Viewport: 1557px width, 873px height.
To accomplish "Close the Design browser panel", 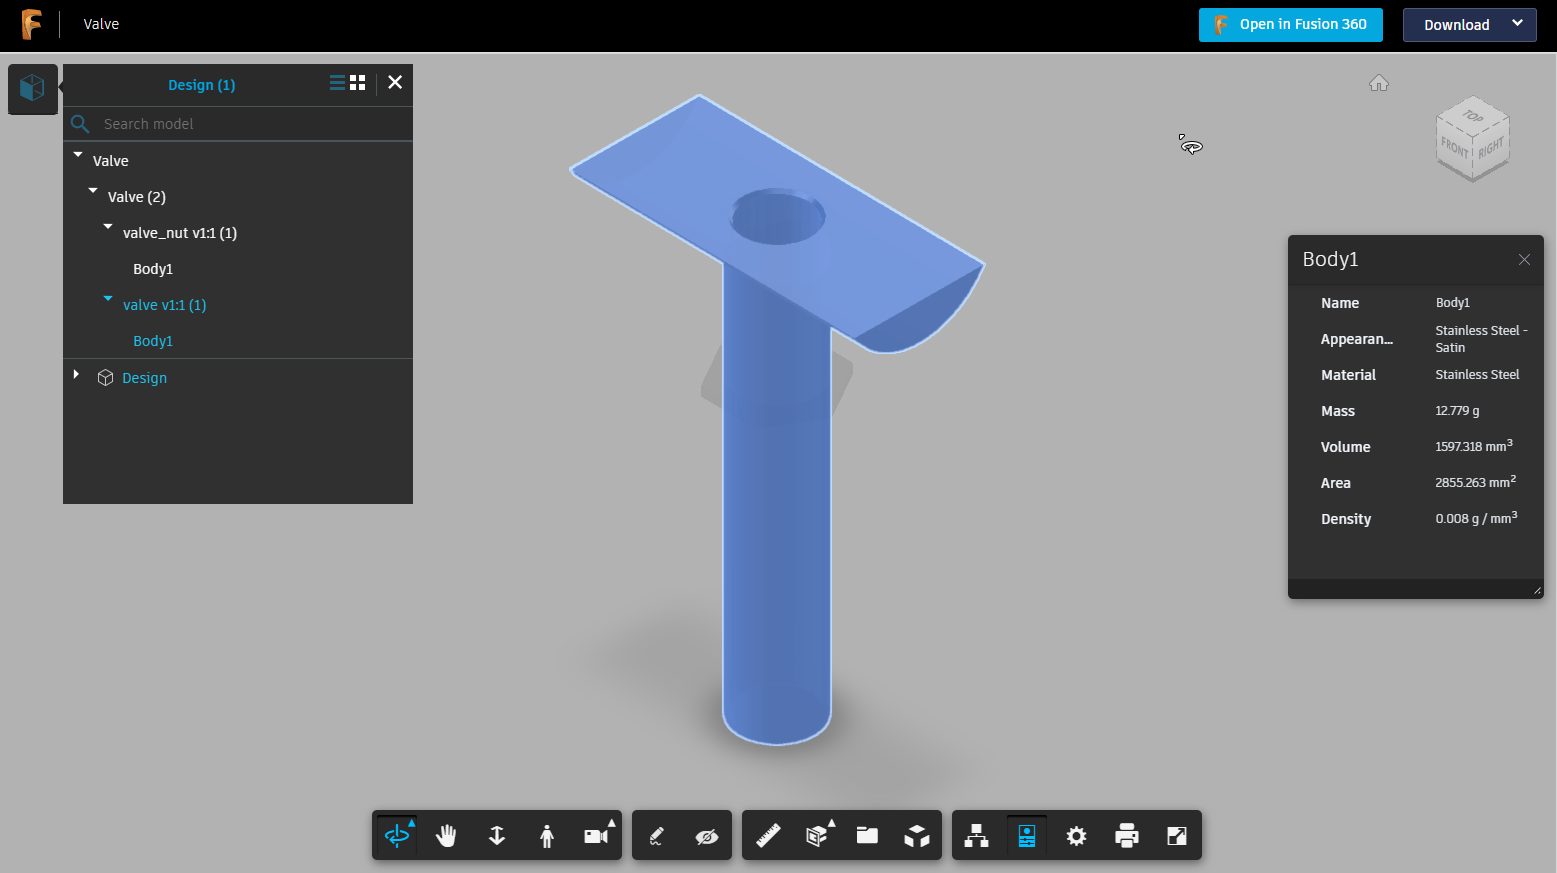I will [x=395, y=83].
